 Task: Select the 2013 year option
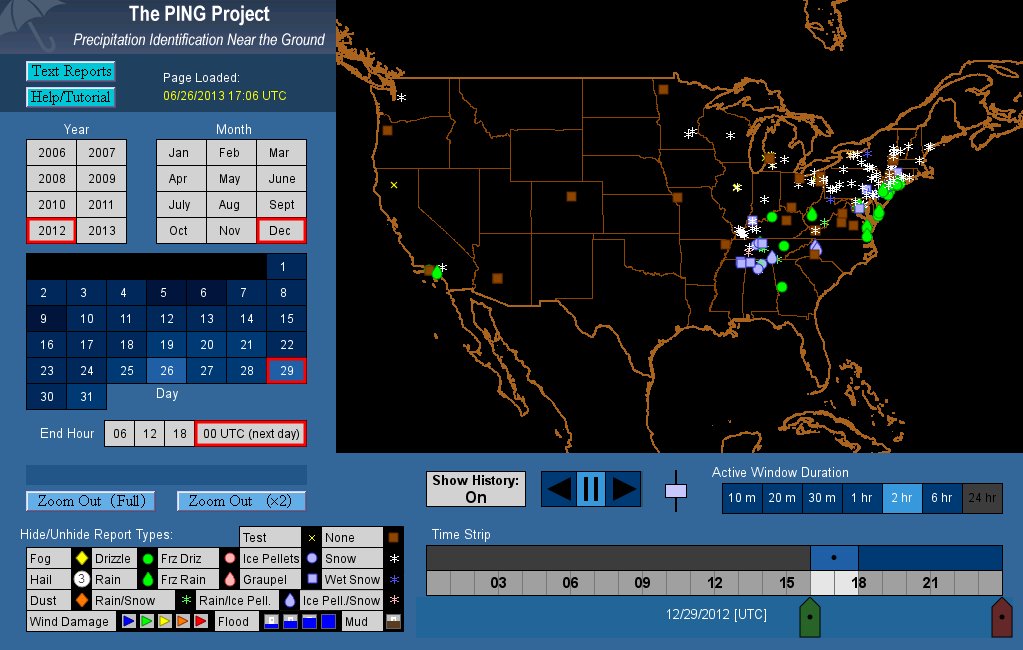102,230
